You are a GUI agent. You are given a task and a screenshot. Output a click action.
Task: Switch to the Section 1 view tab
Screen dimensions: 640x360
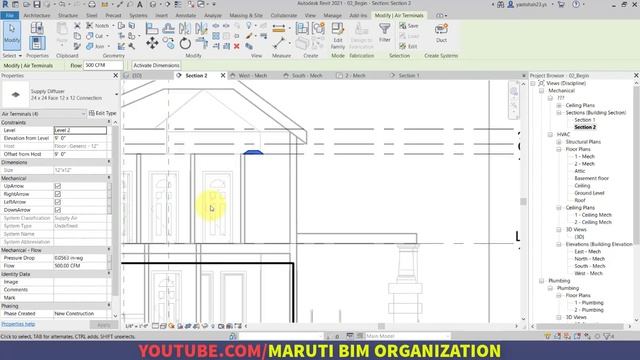409,76
